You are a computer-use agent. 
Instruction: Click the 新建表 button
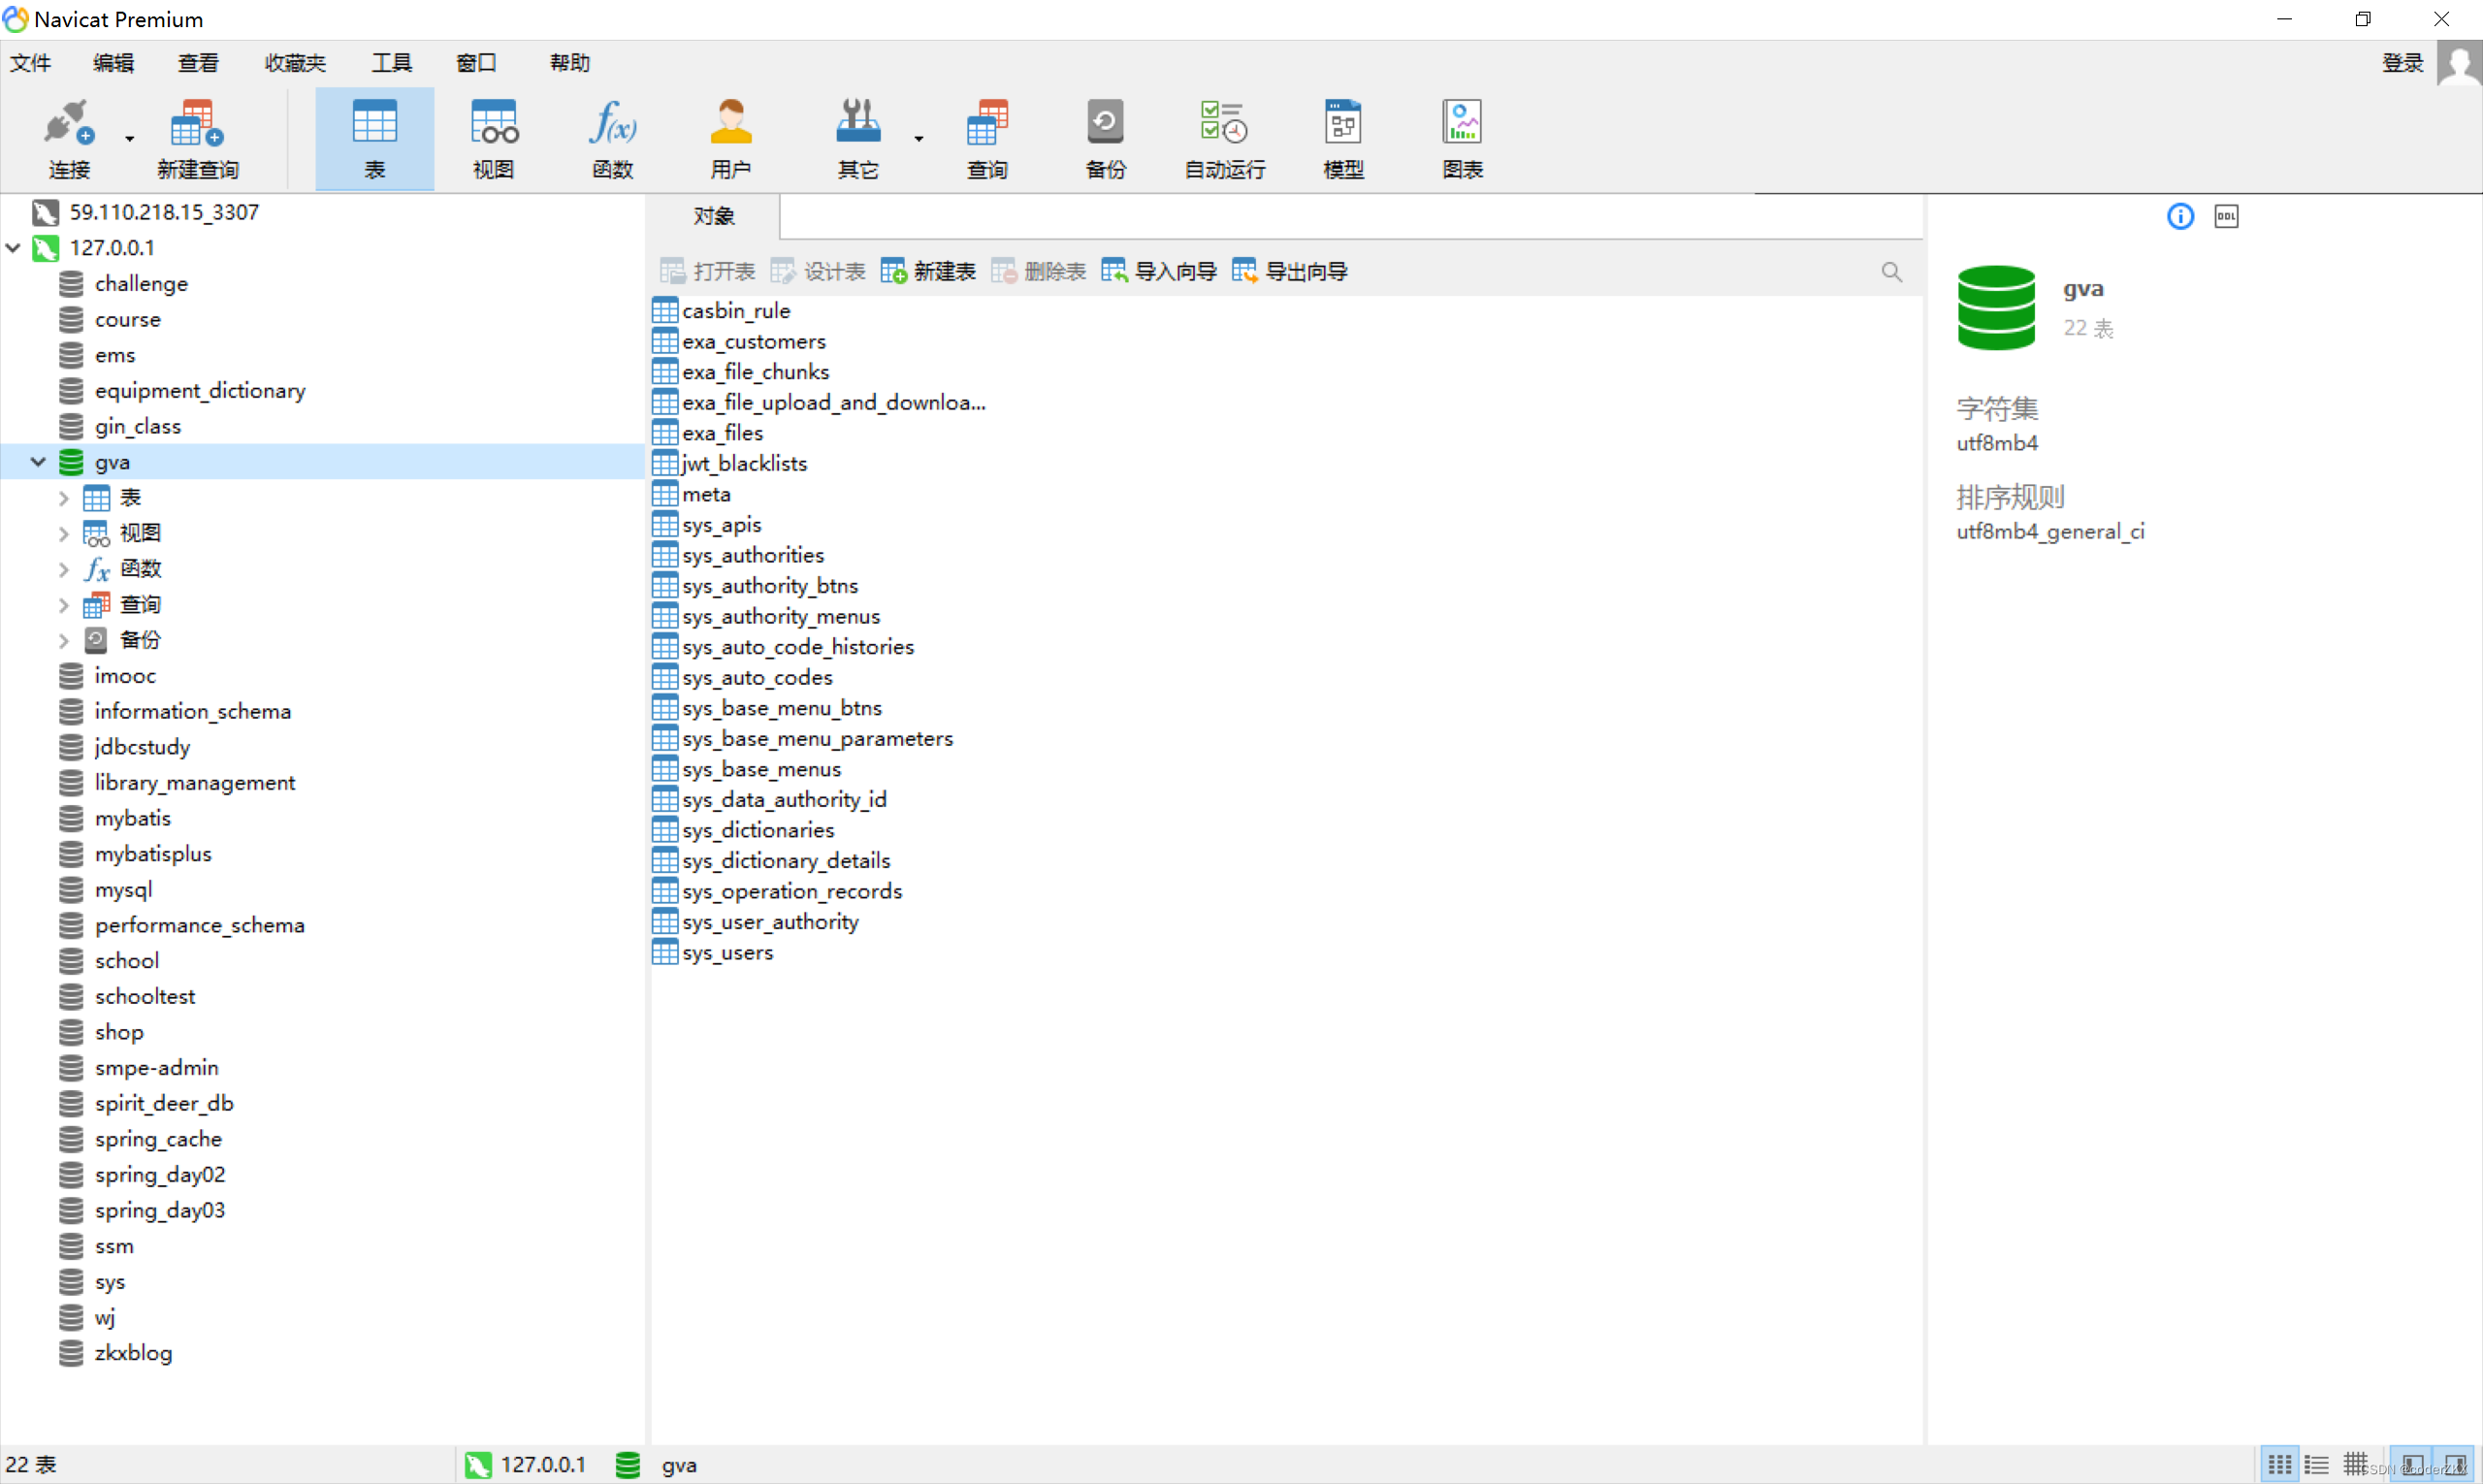928,271
